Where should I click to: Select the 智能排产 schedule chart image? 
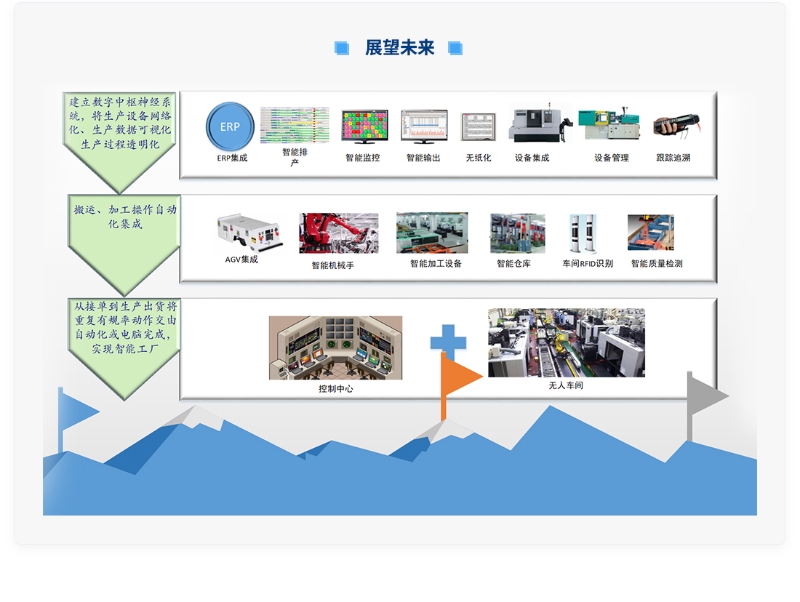(294, 125)
